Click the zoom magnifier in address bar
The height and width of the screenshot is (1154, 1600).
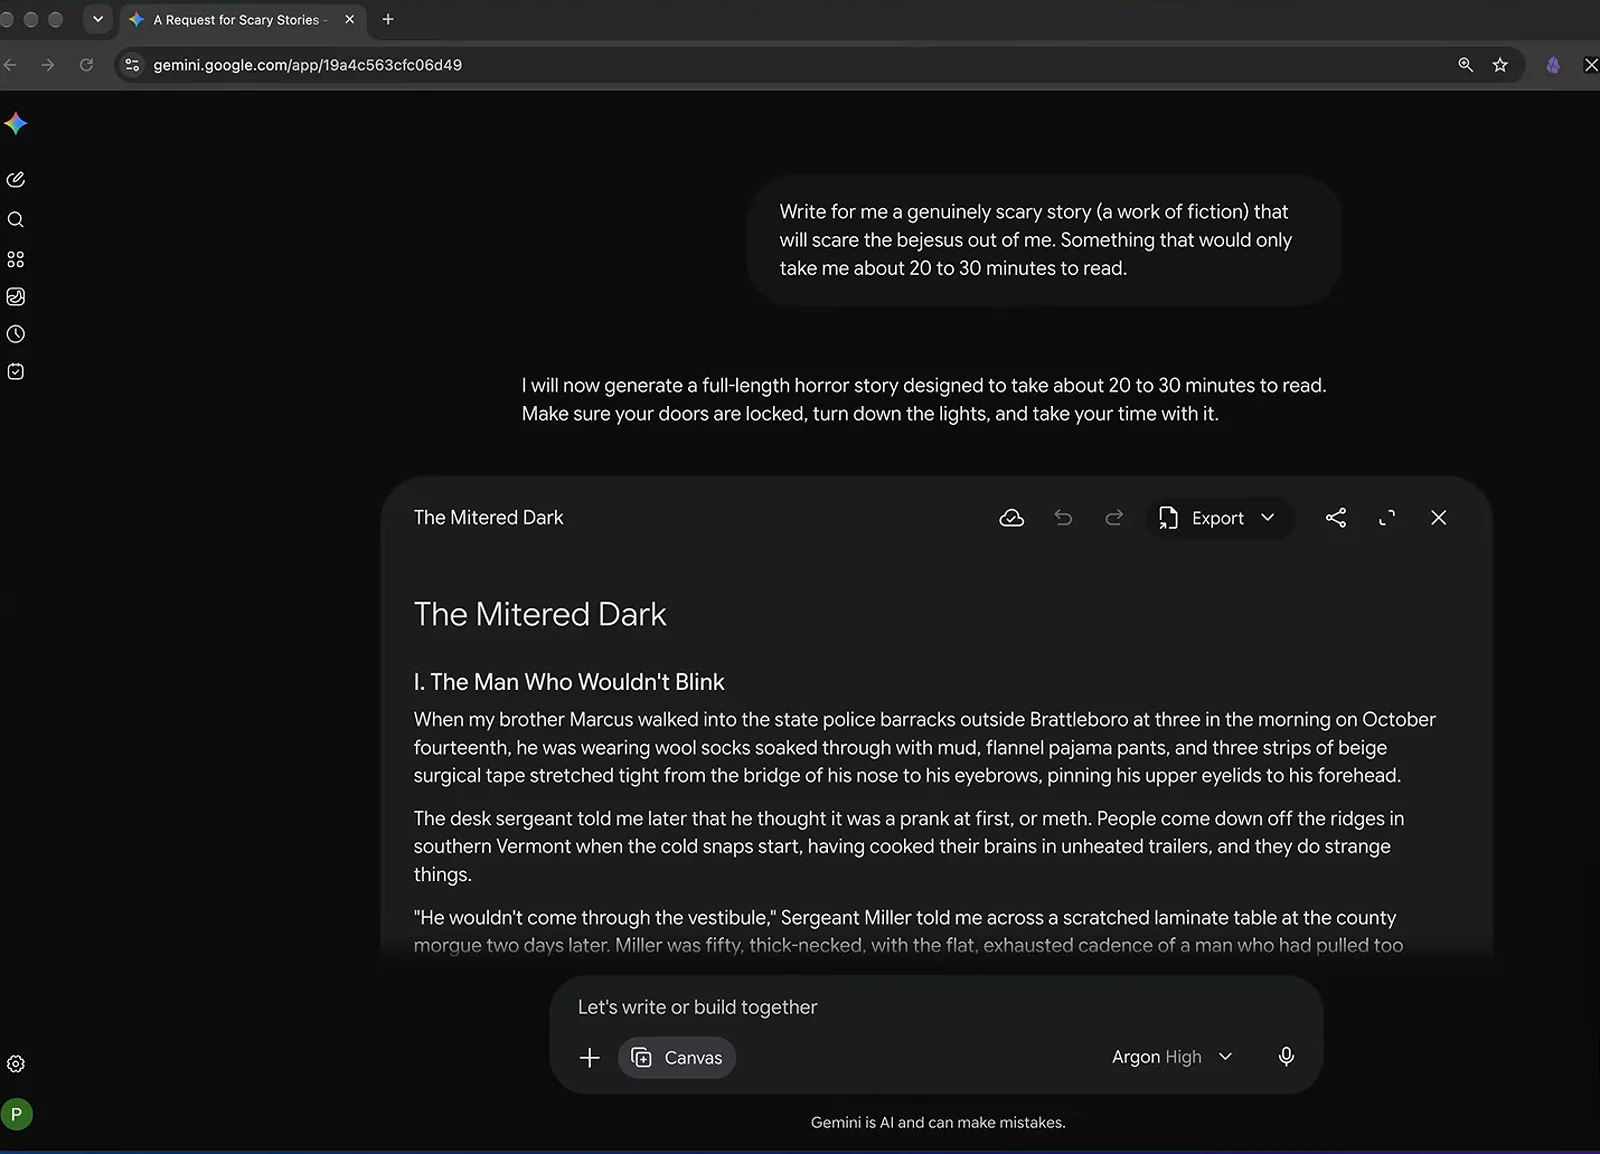(x=1465, y=65)
